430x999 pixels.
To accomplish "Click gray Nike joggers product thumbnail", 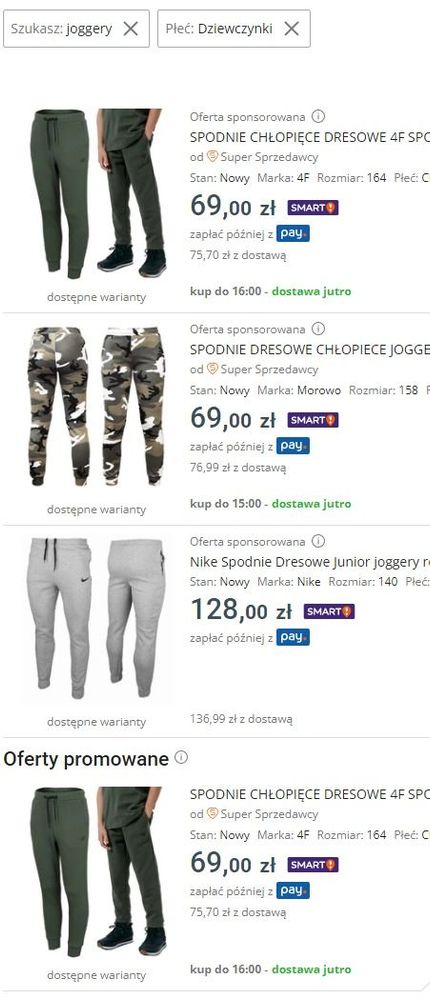I will coord(97,618).
